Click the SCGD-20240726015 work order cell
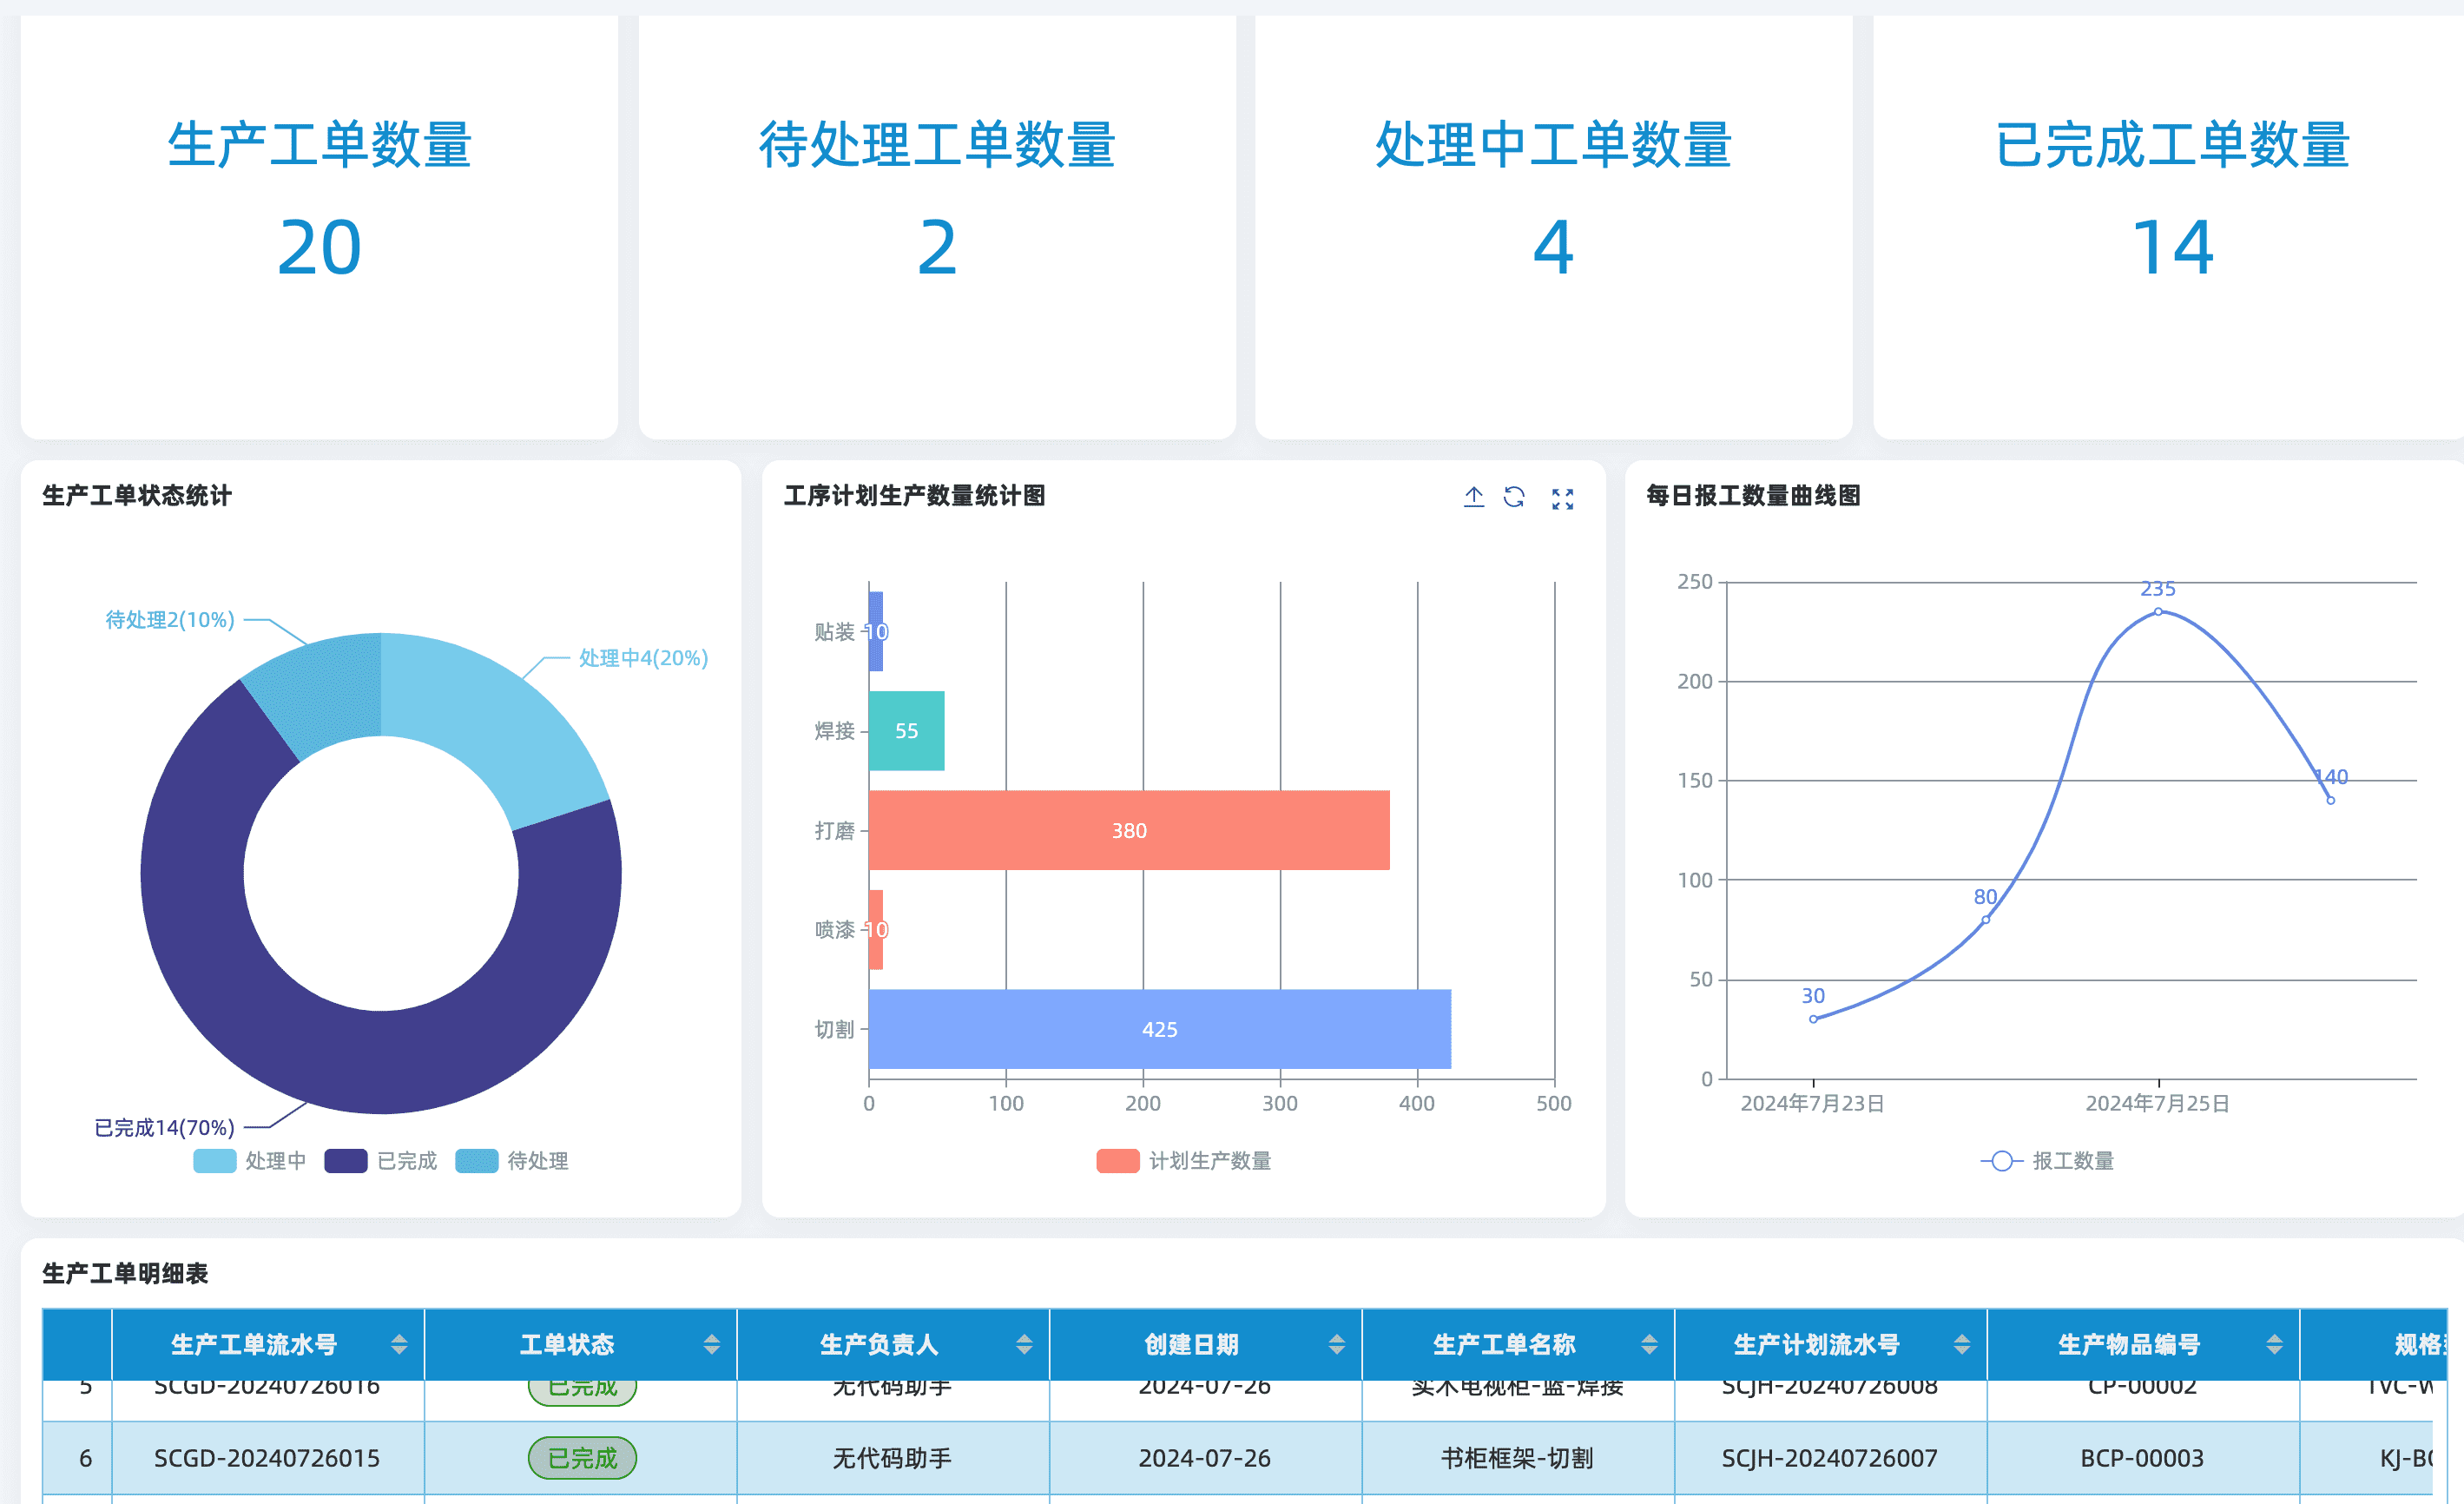The width and height of the screenshot is (2464, 1504). [267, 1458]
